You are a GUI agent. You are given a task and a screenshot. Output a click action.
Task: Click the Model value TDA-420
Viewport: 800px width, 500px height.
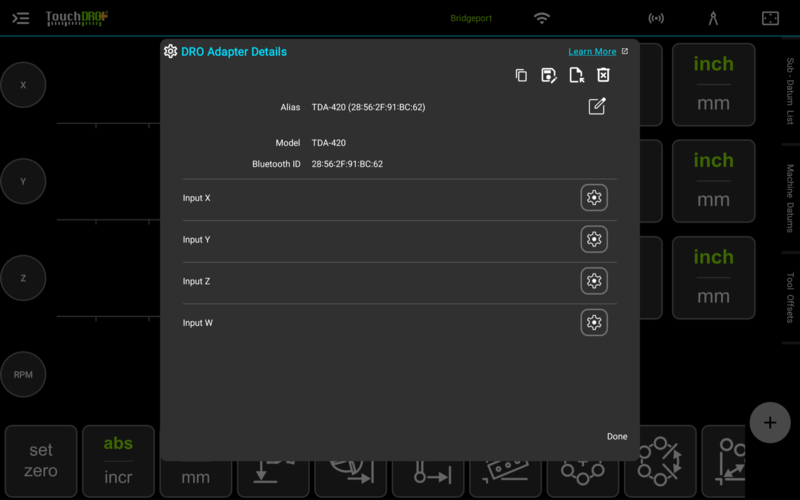coord(329,143)
